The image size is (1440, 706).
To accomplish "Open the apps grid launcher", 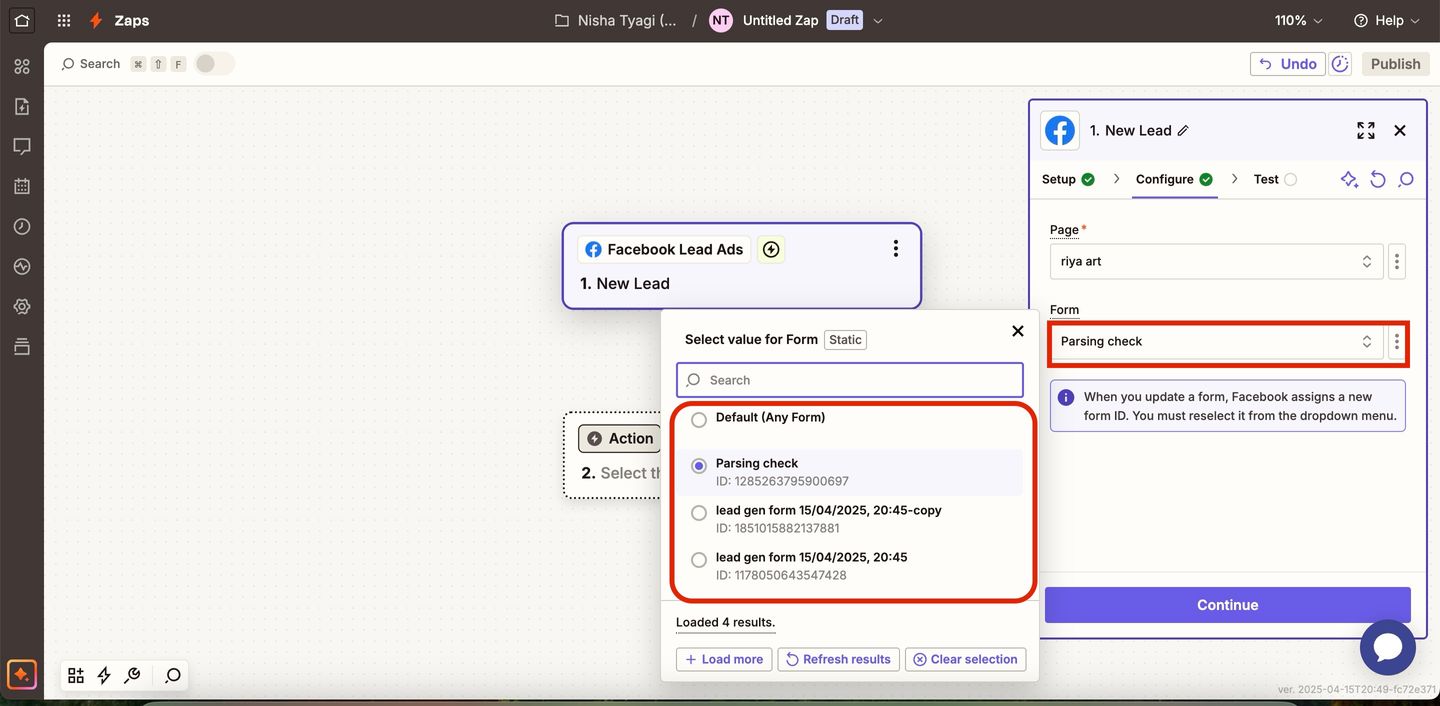I will [x=64, y=20].
